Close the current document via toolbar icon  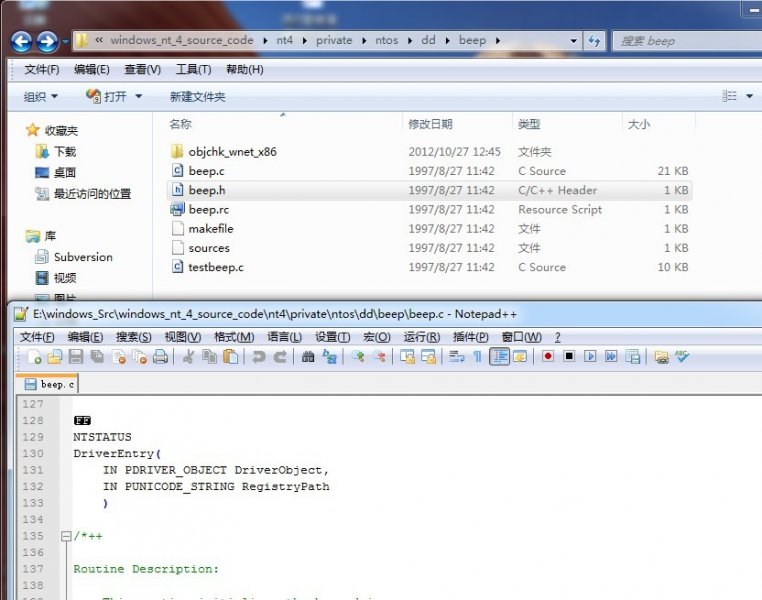pyautogui.click(x=119, y=357)
